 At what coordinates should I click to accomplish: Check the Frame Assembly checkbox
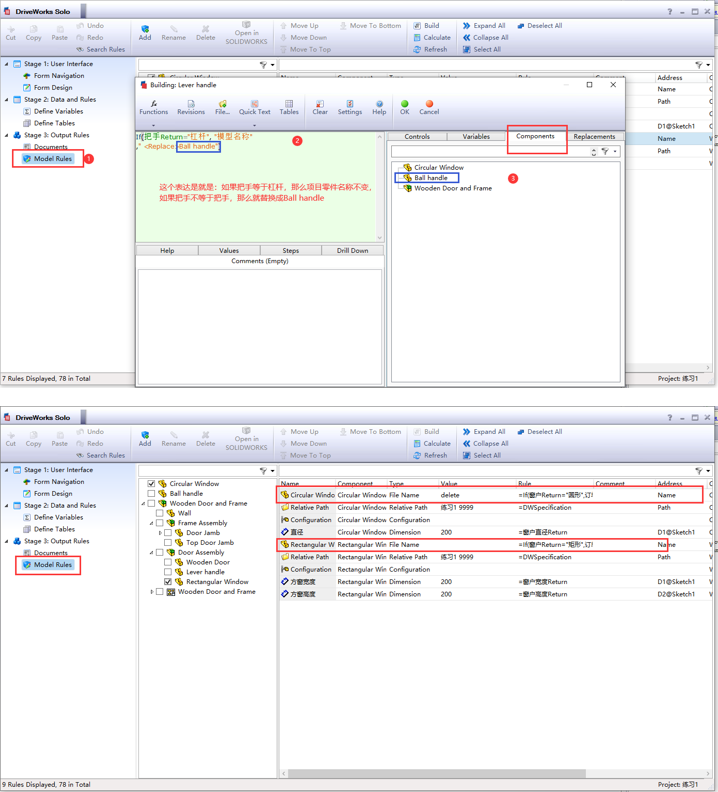[160, 523]
